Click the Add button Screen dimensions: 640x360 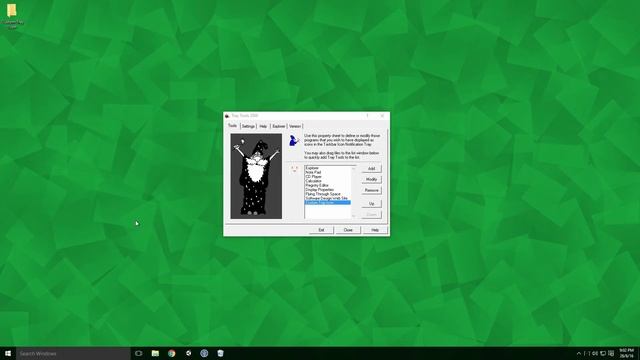tap(371, 169)
